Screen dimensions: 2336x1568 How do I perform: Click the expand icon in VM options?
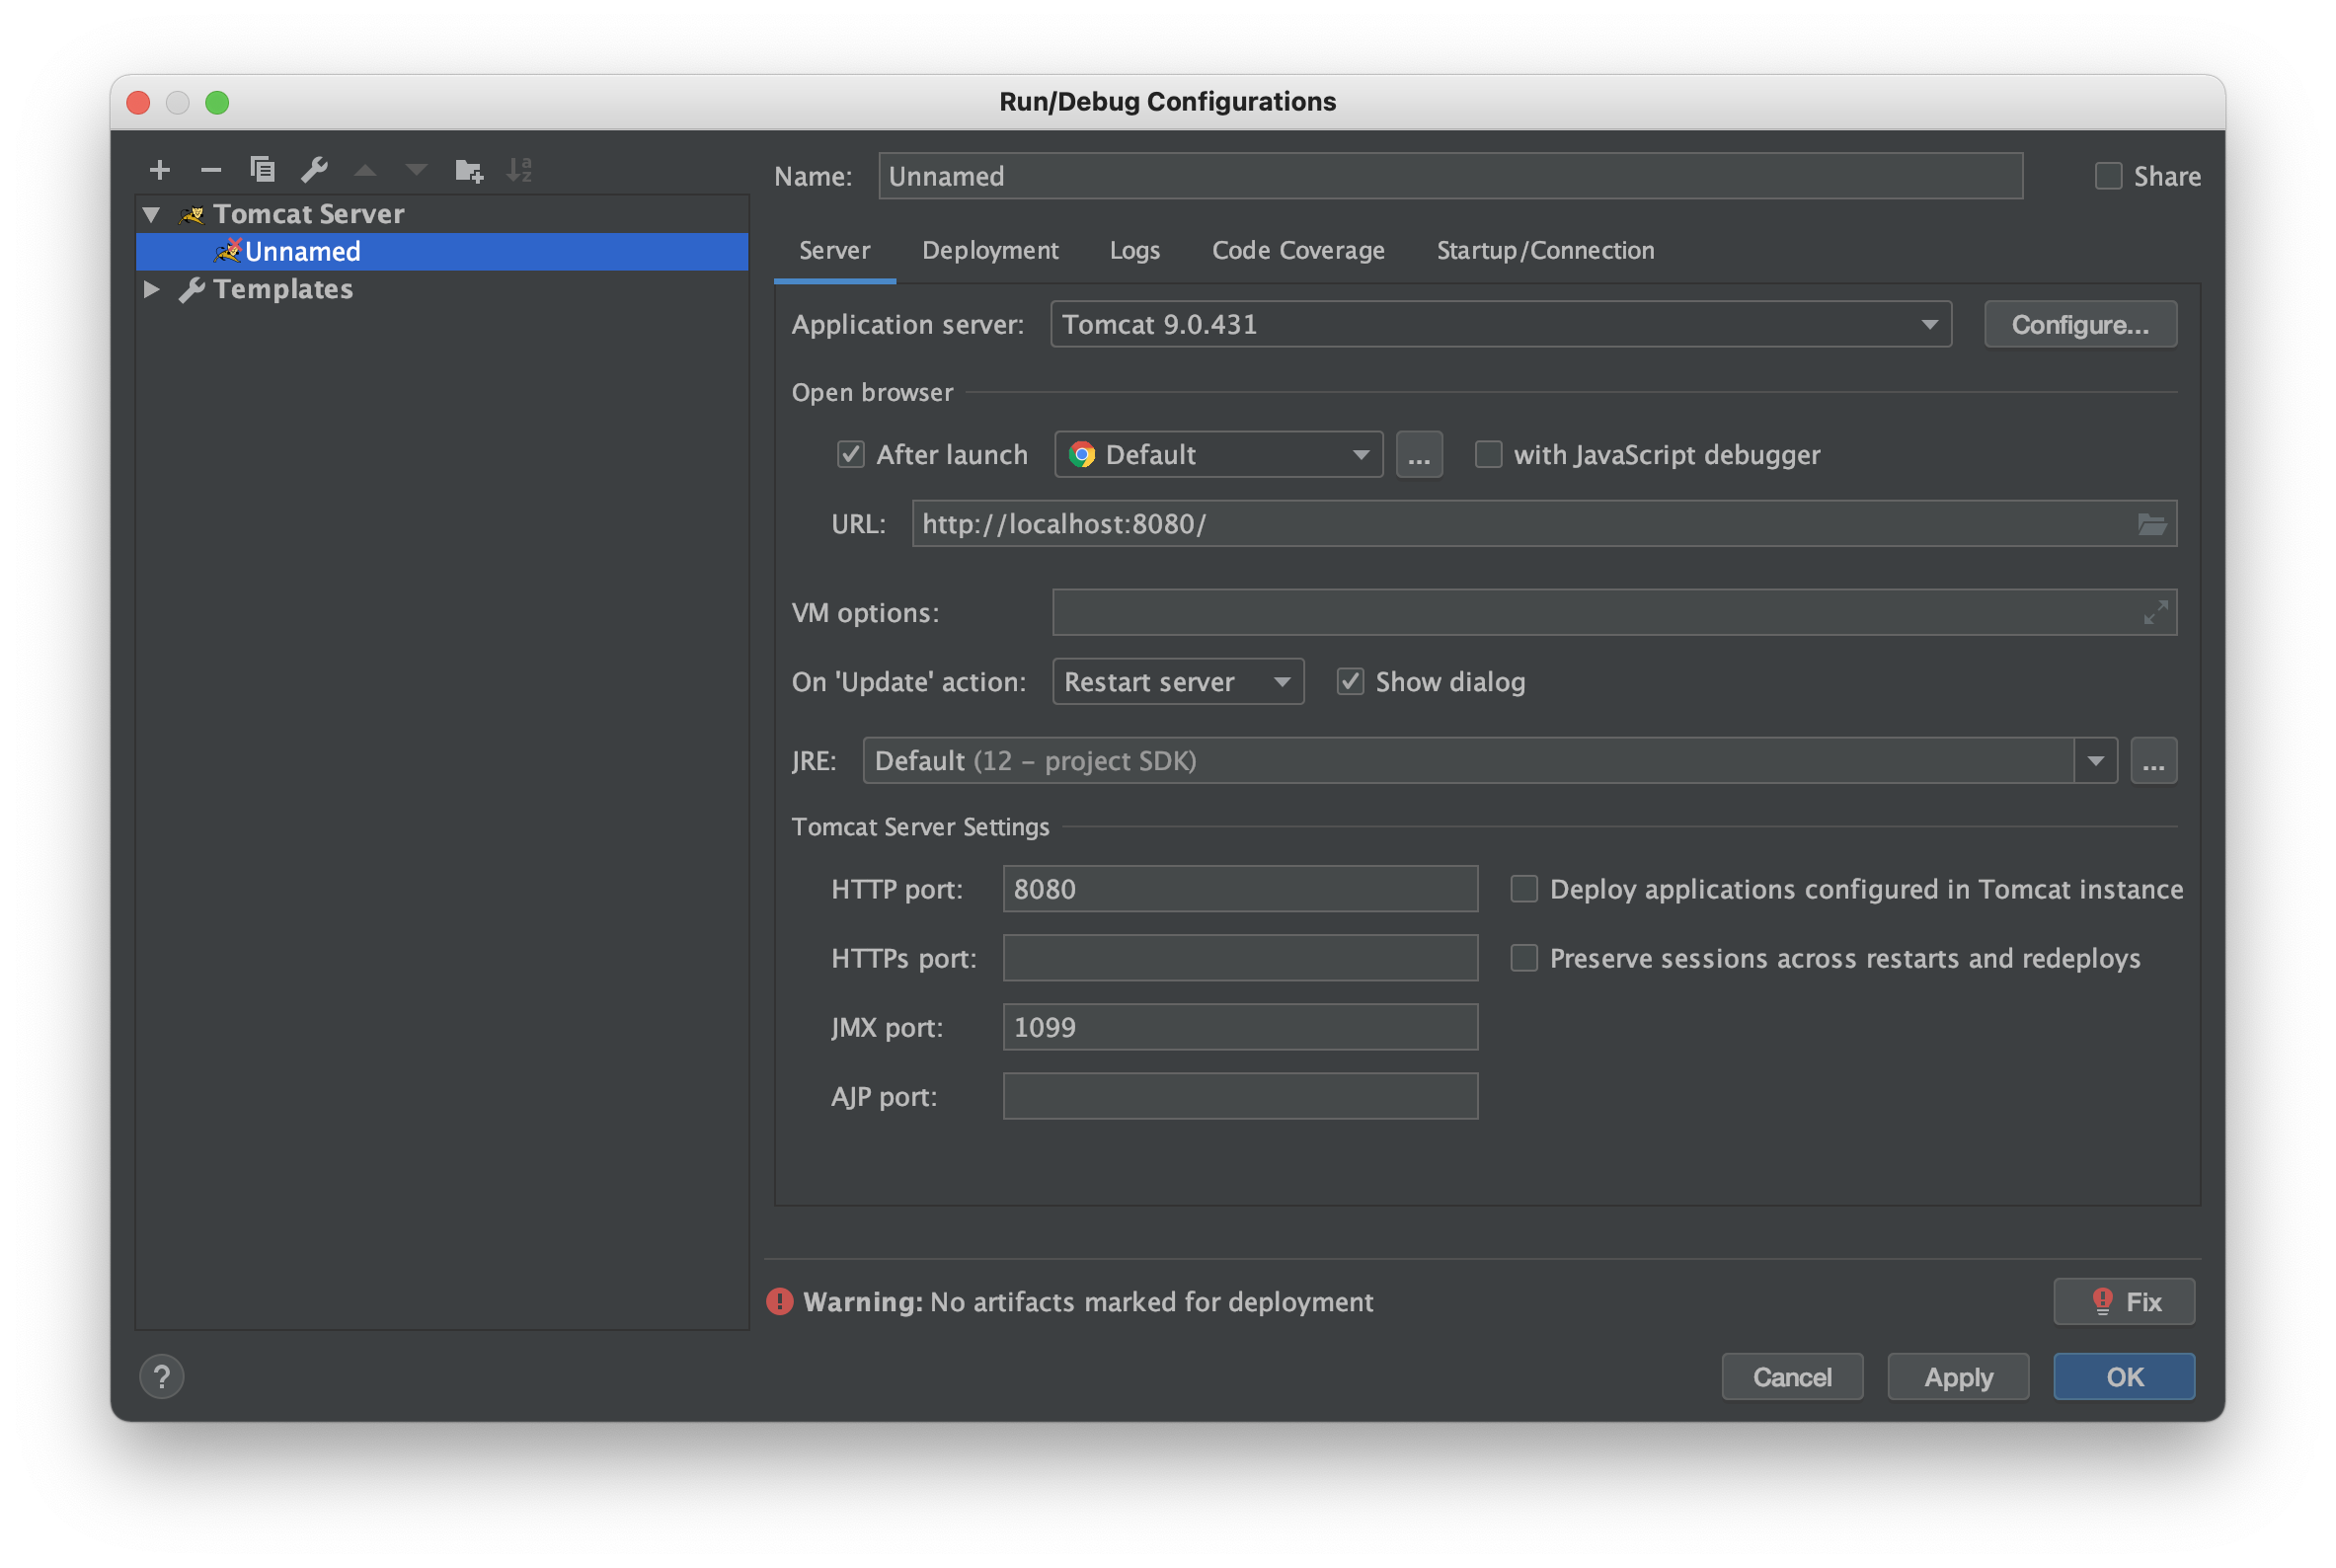pyautogui.click(x=2155, y=612)
